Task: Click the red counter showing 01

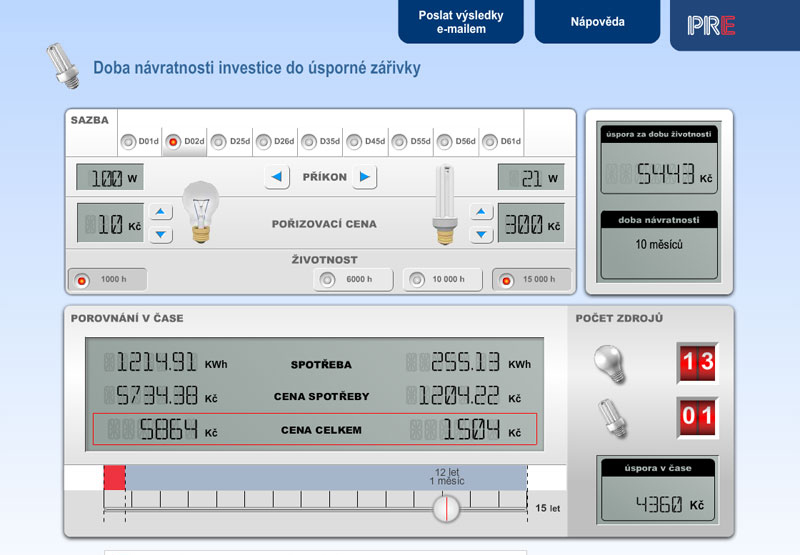Action: coord(697,417)
